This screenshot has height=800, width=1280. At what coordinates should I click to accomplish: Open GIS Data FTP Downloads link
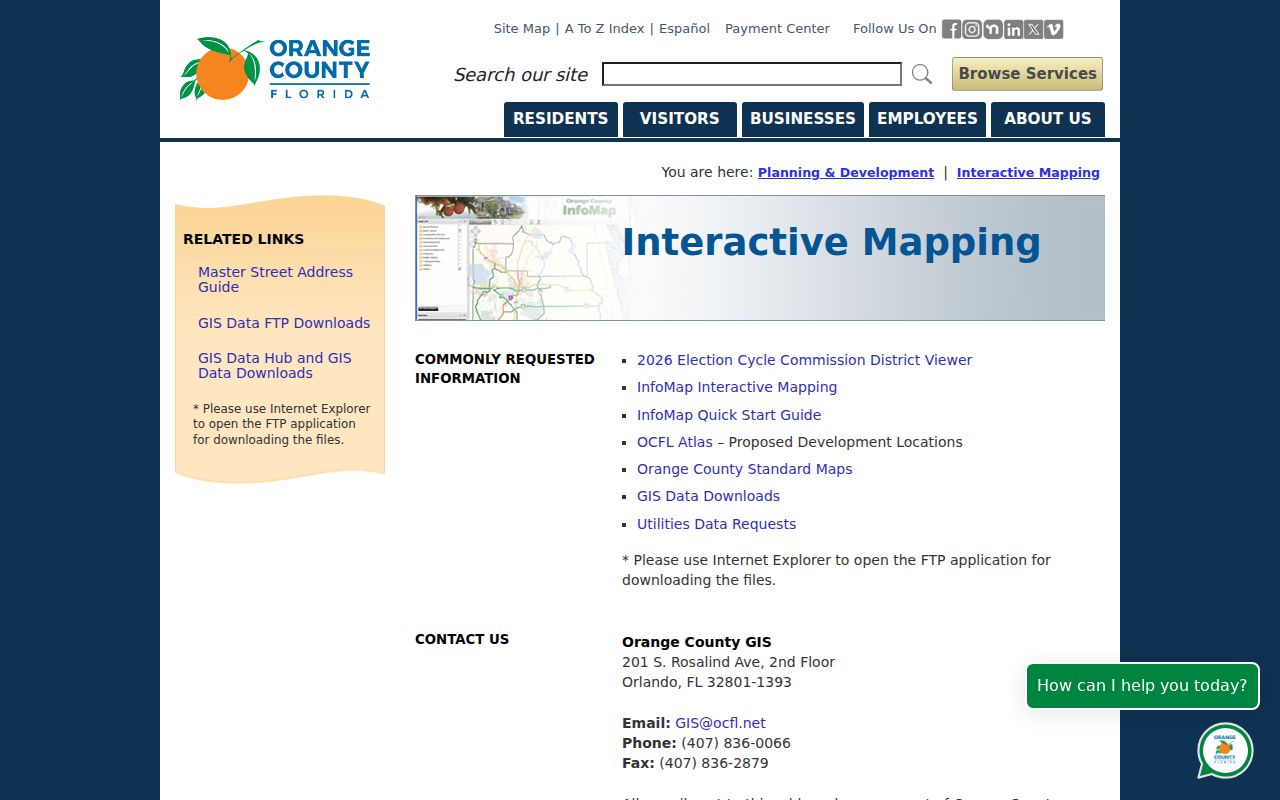284,323
